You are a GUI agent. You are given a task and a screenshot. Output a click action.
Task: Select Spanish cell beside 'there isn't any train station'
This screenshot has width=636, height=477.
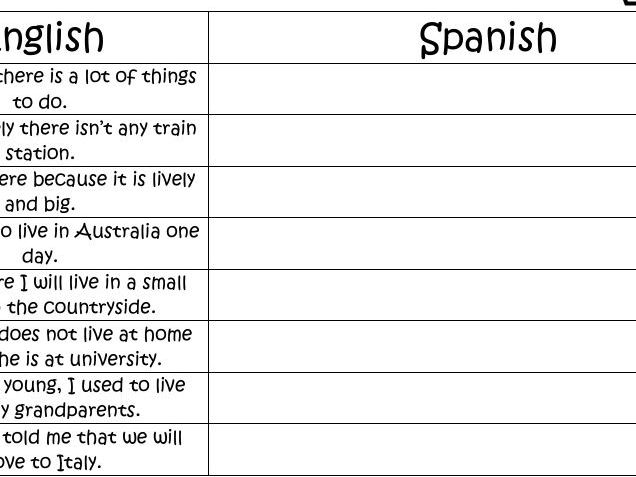tap(422, 140)
